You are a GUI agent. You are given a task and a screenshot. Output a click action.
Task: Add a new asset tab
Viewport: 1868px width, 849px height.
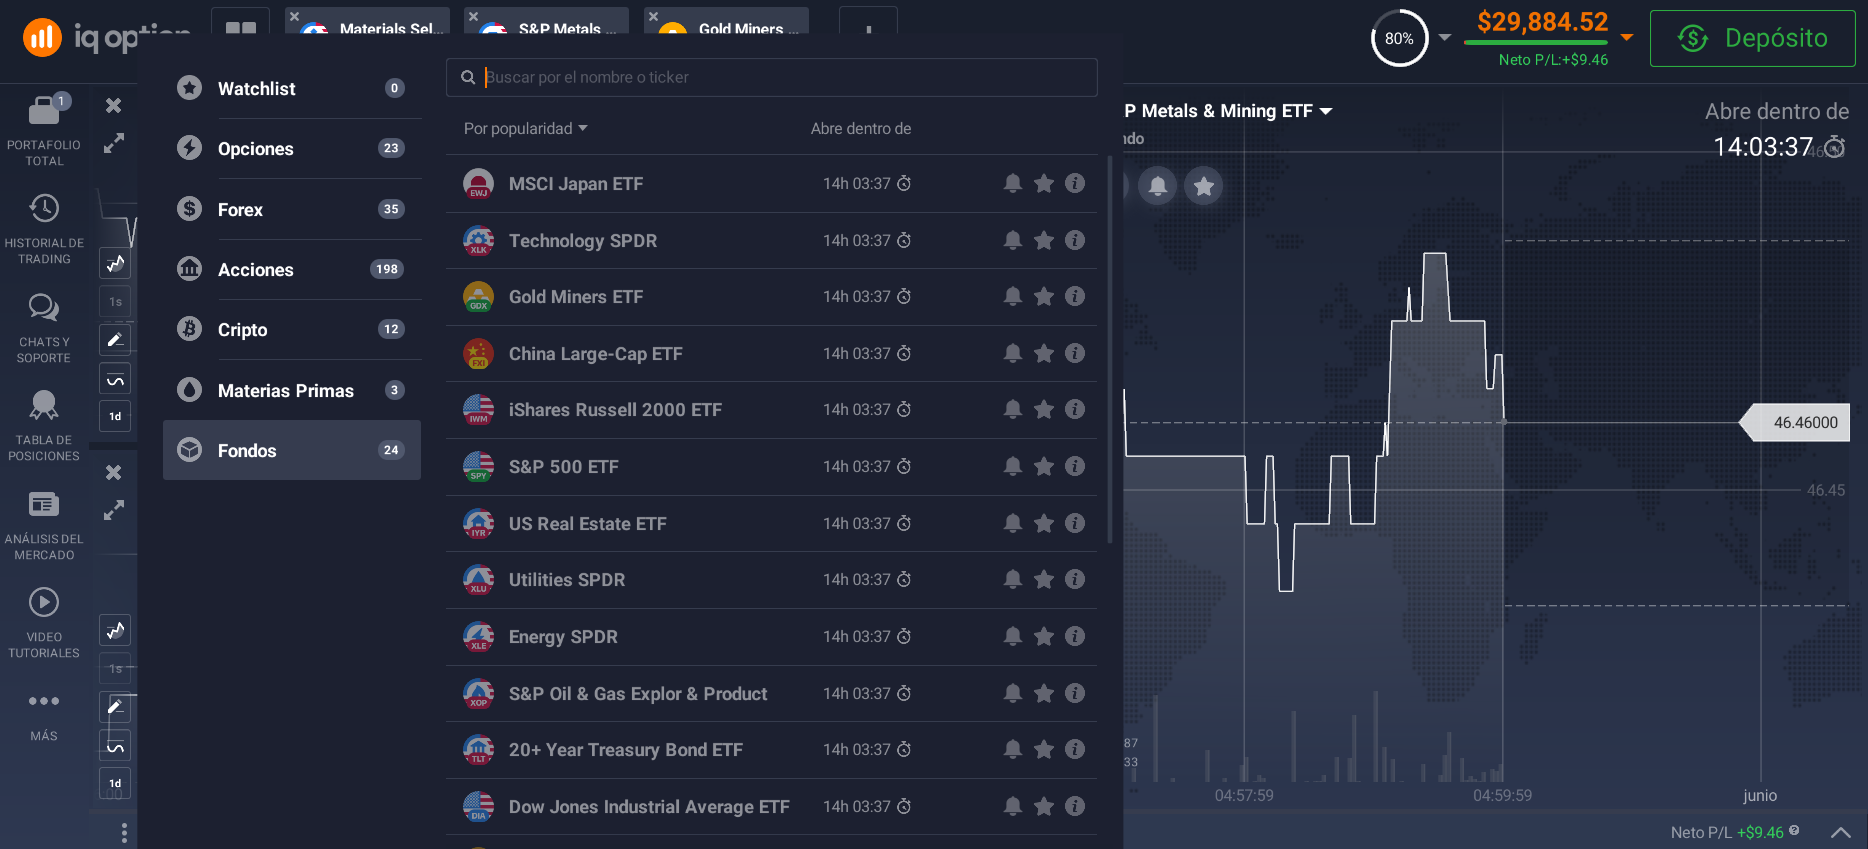[x=868, y=25]
